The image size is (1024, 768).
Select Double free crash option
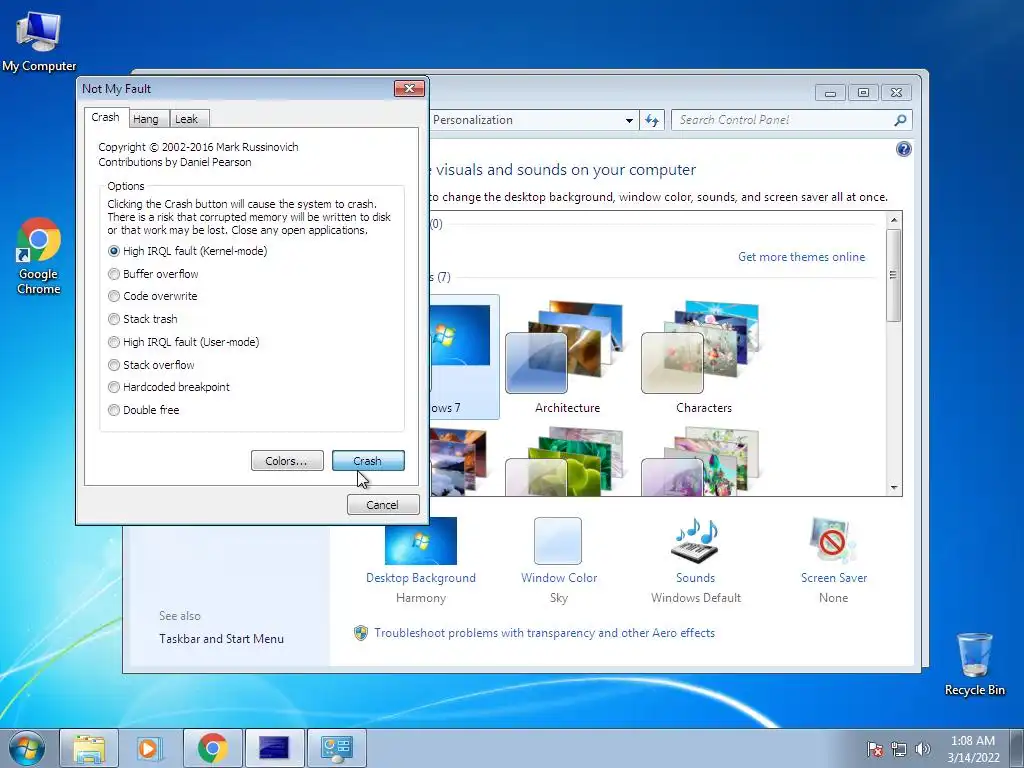pos(144,409)
